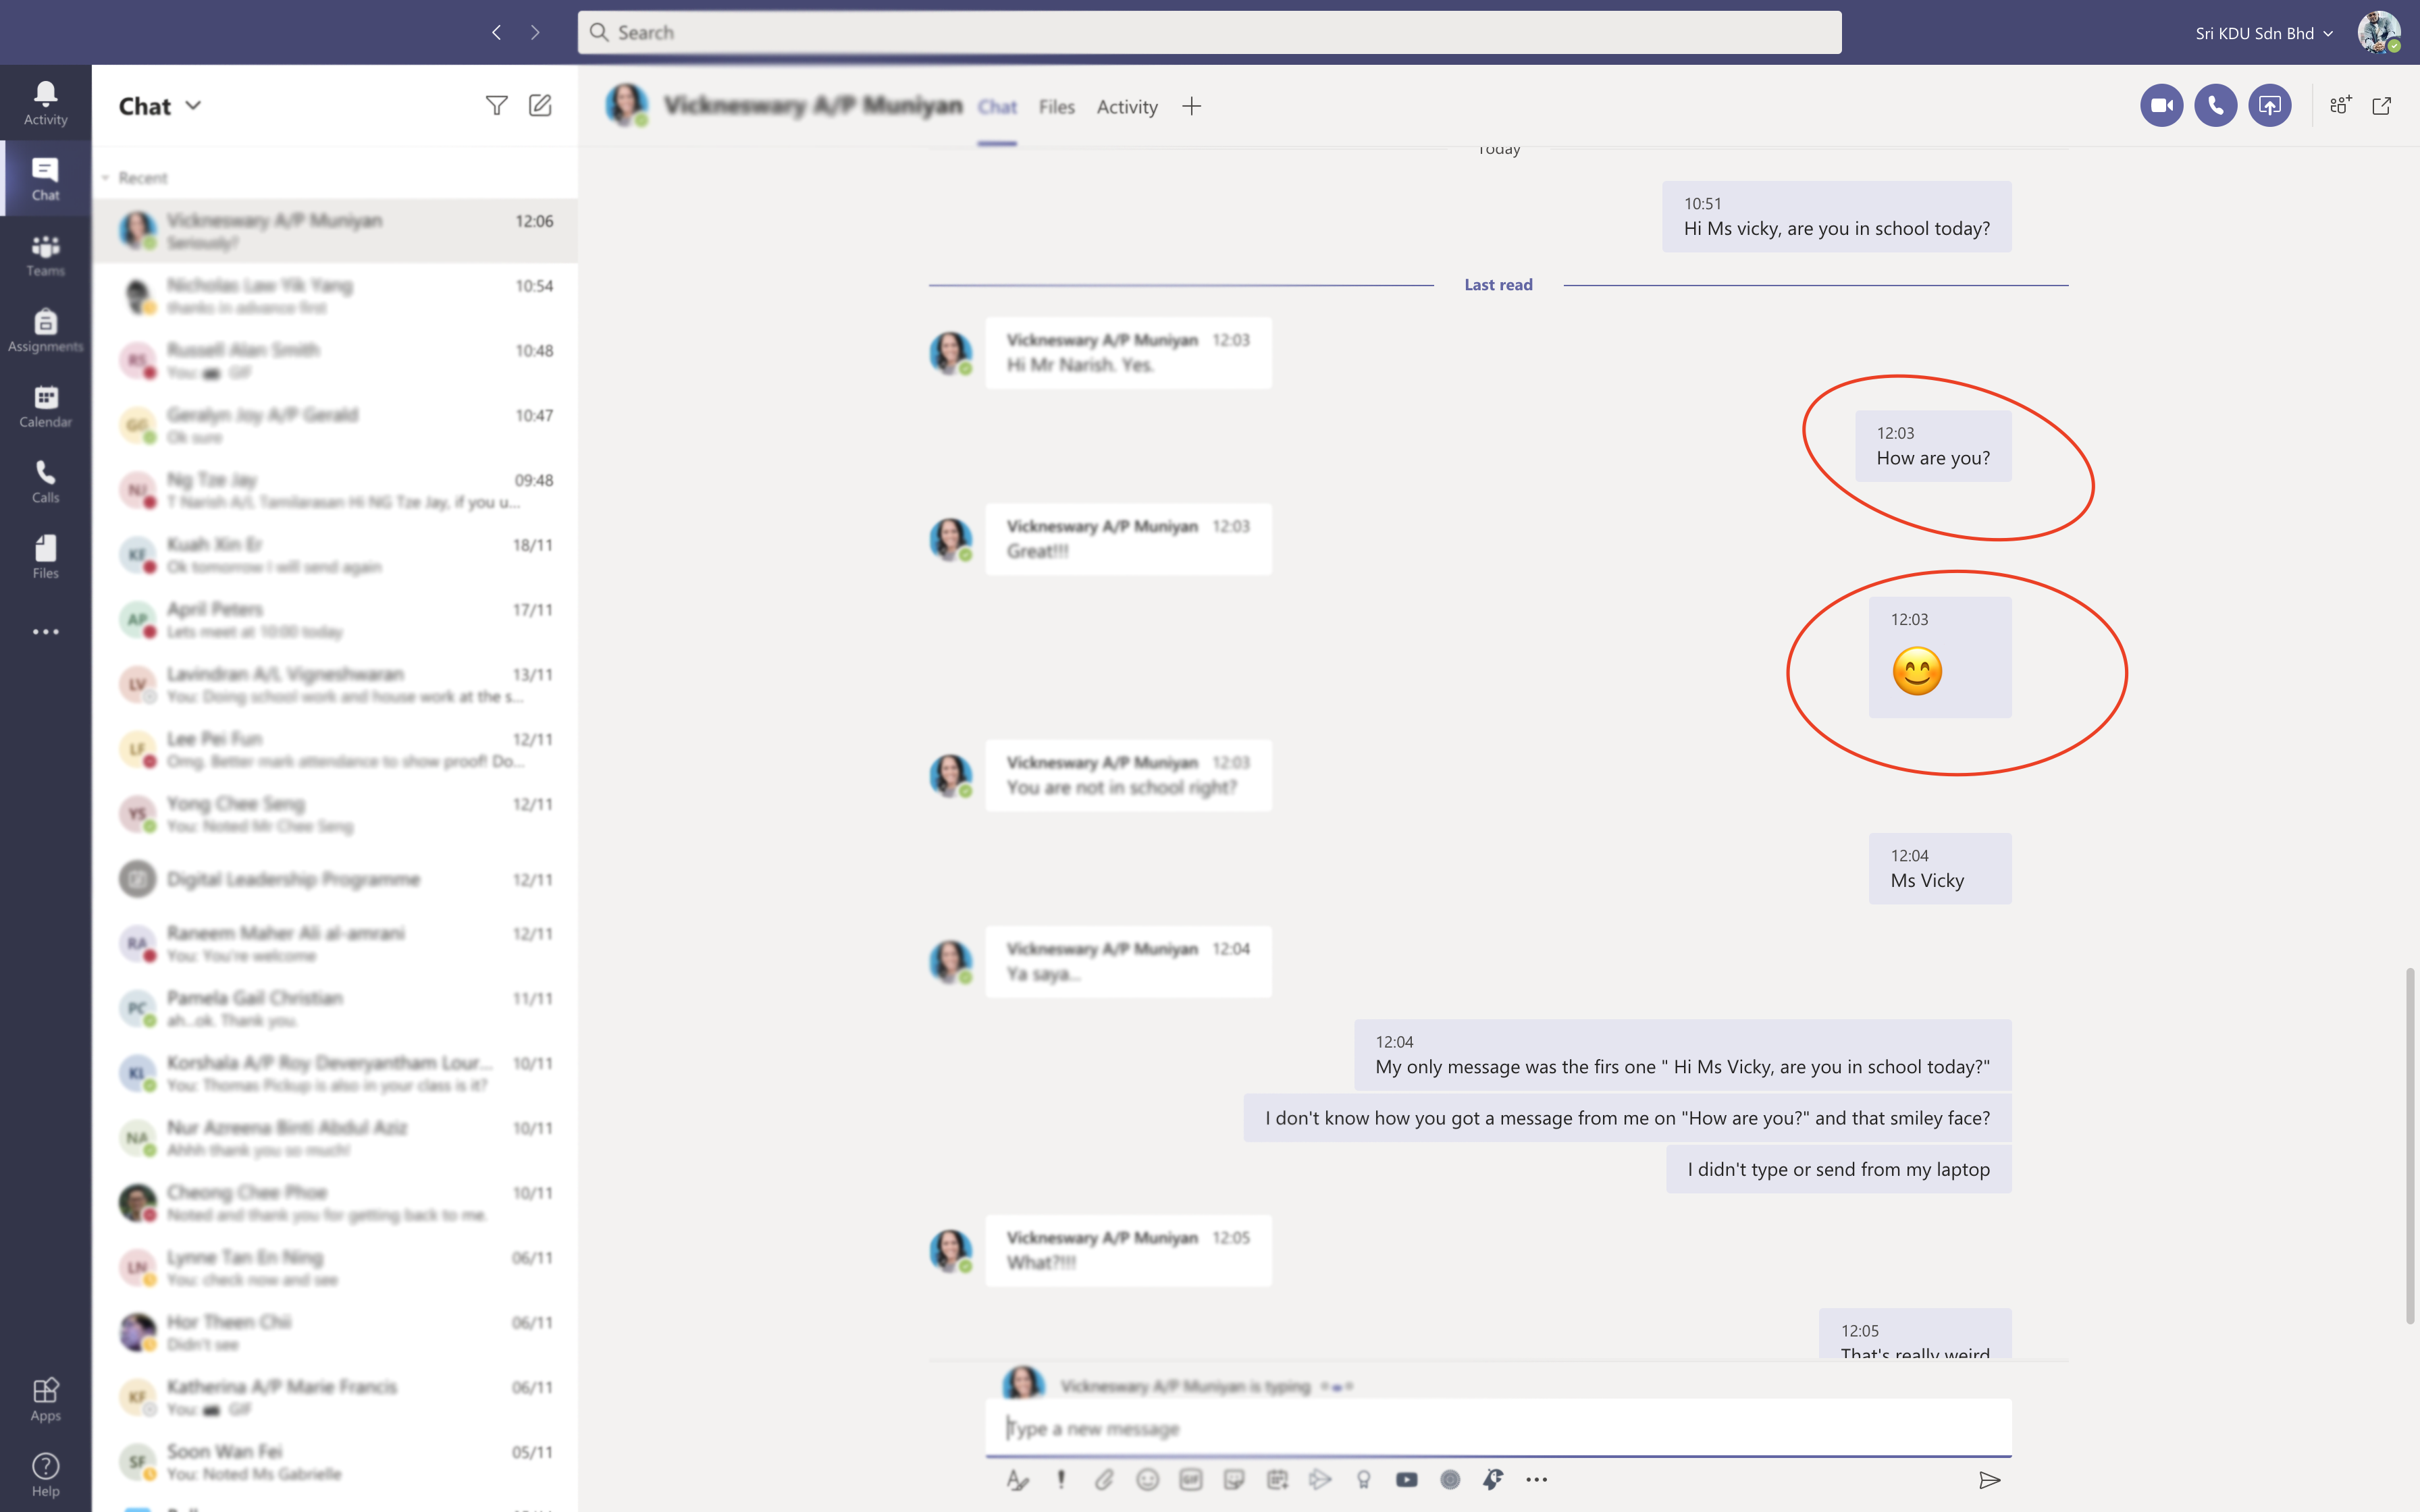Send the message
The height and width of the screenshot is (1512, 2420).
point(1990,1480)
